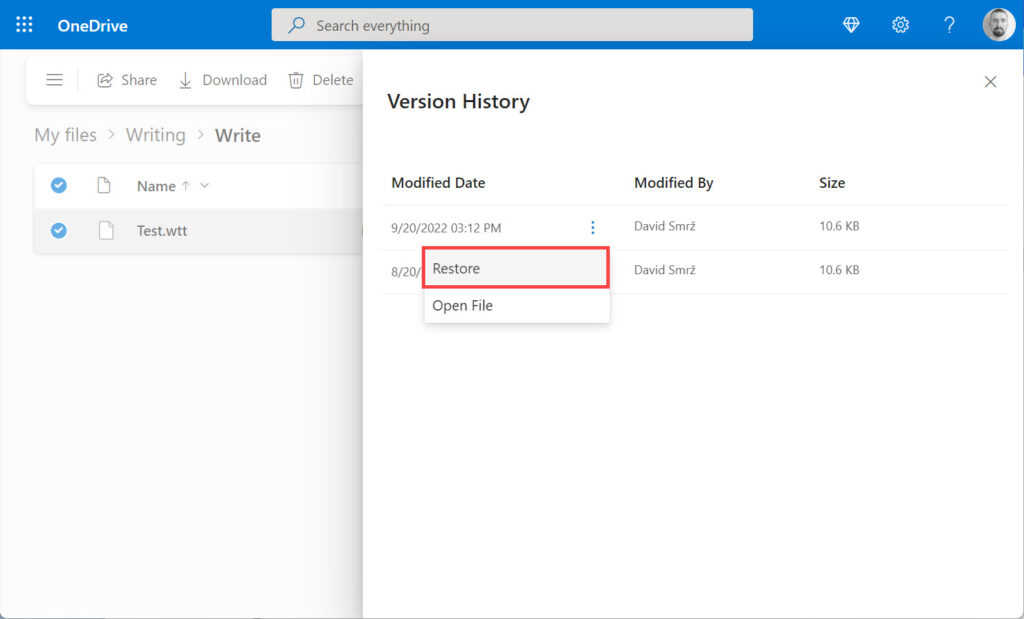Select Restore from the version menu
The image size is (1024, 619).
[x=516, y=268]
